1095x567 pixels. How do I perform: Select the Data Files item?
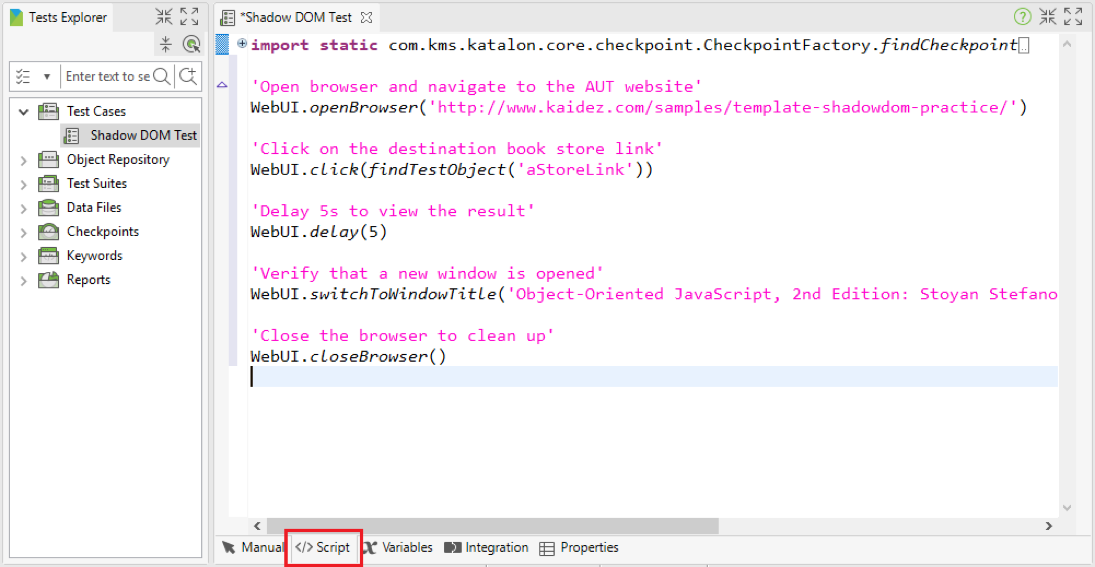pos(94,207)
